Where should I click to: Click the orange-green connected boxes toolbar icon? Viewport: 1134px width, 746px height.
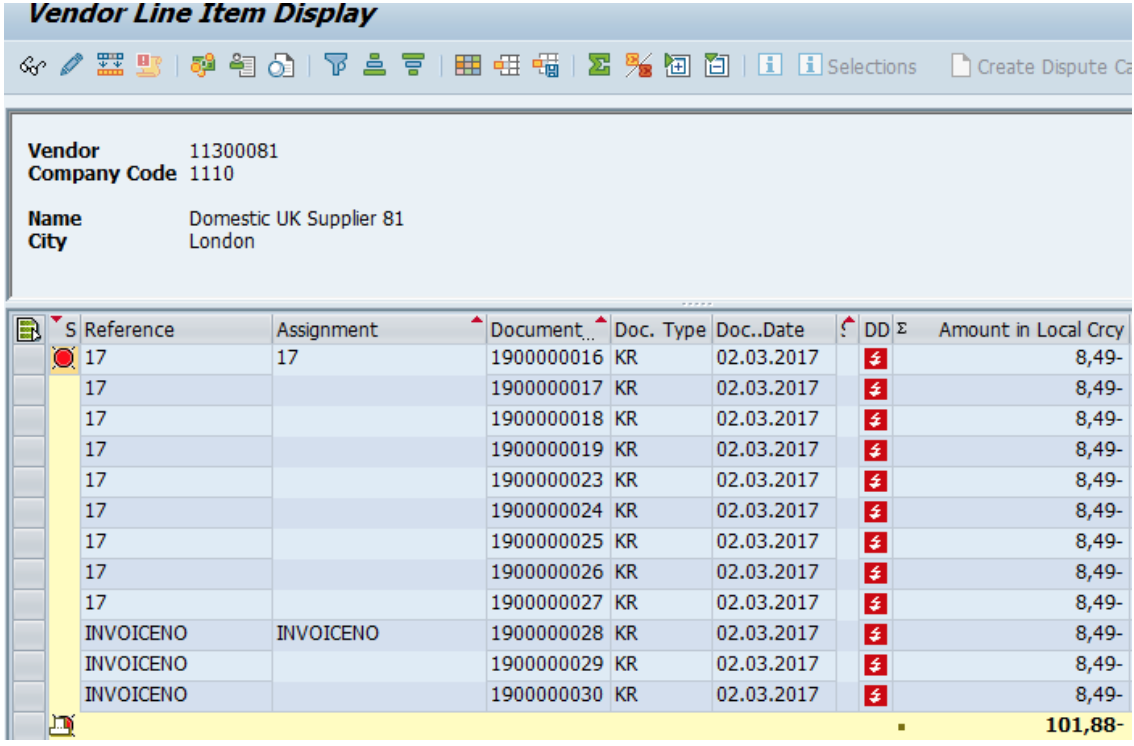(x=202, y=66)
